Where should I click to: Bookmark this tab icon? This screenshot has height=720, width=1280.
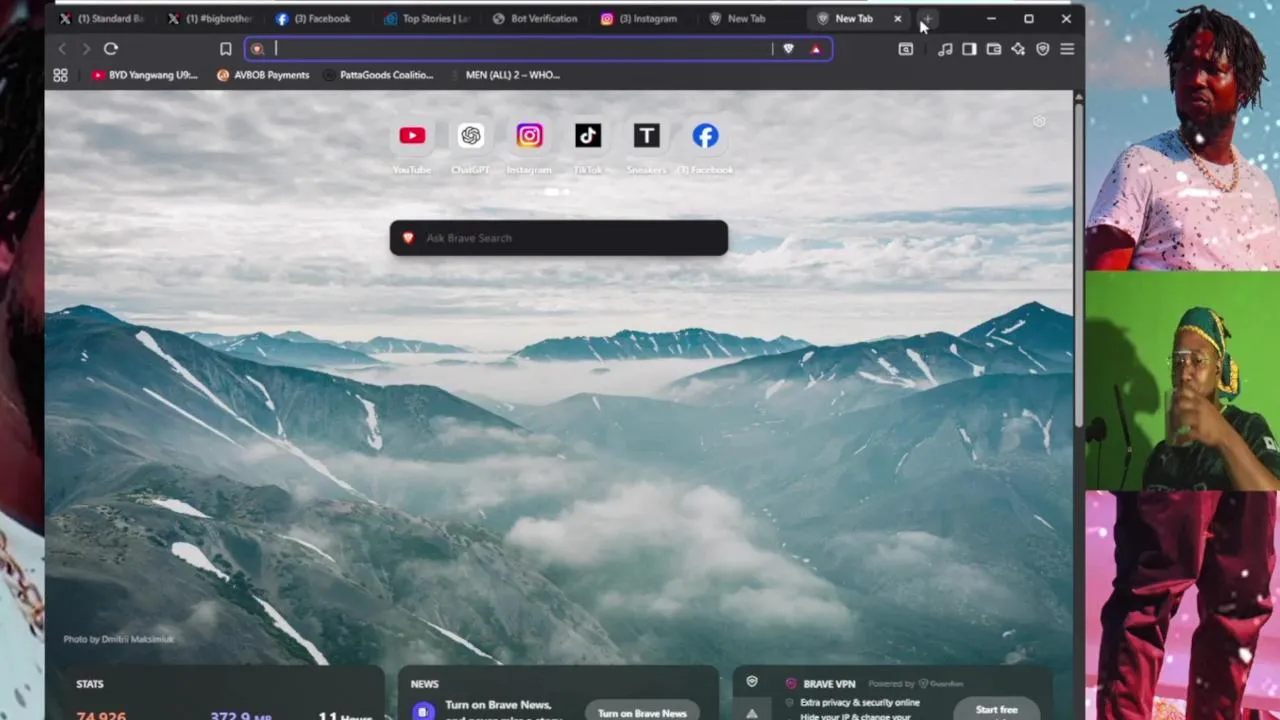226,48
